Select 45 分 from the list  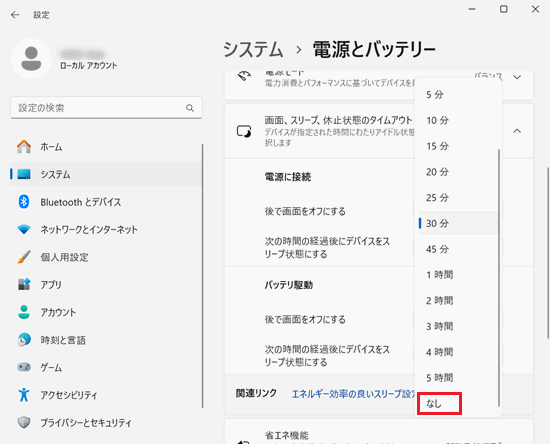pyautogui.click(x=457, y=249)
